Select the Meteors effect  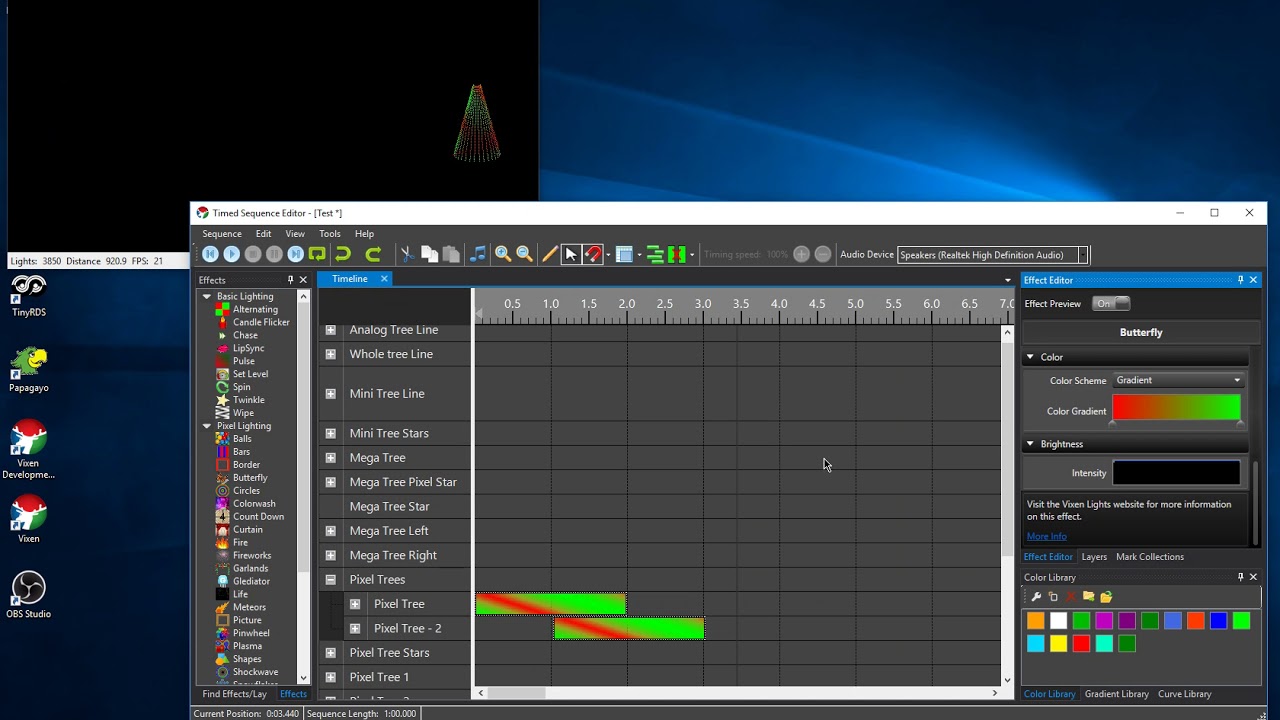pyautogui.click(x=249, y=607)
